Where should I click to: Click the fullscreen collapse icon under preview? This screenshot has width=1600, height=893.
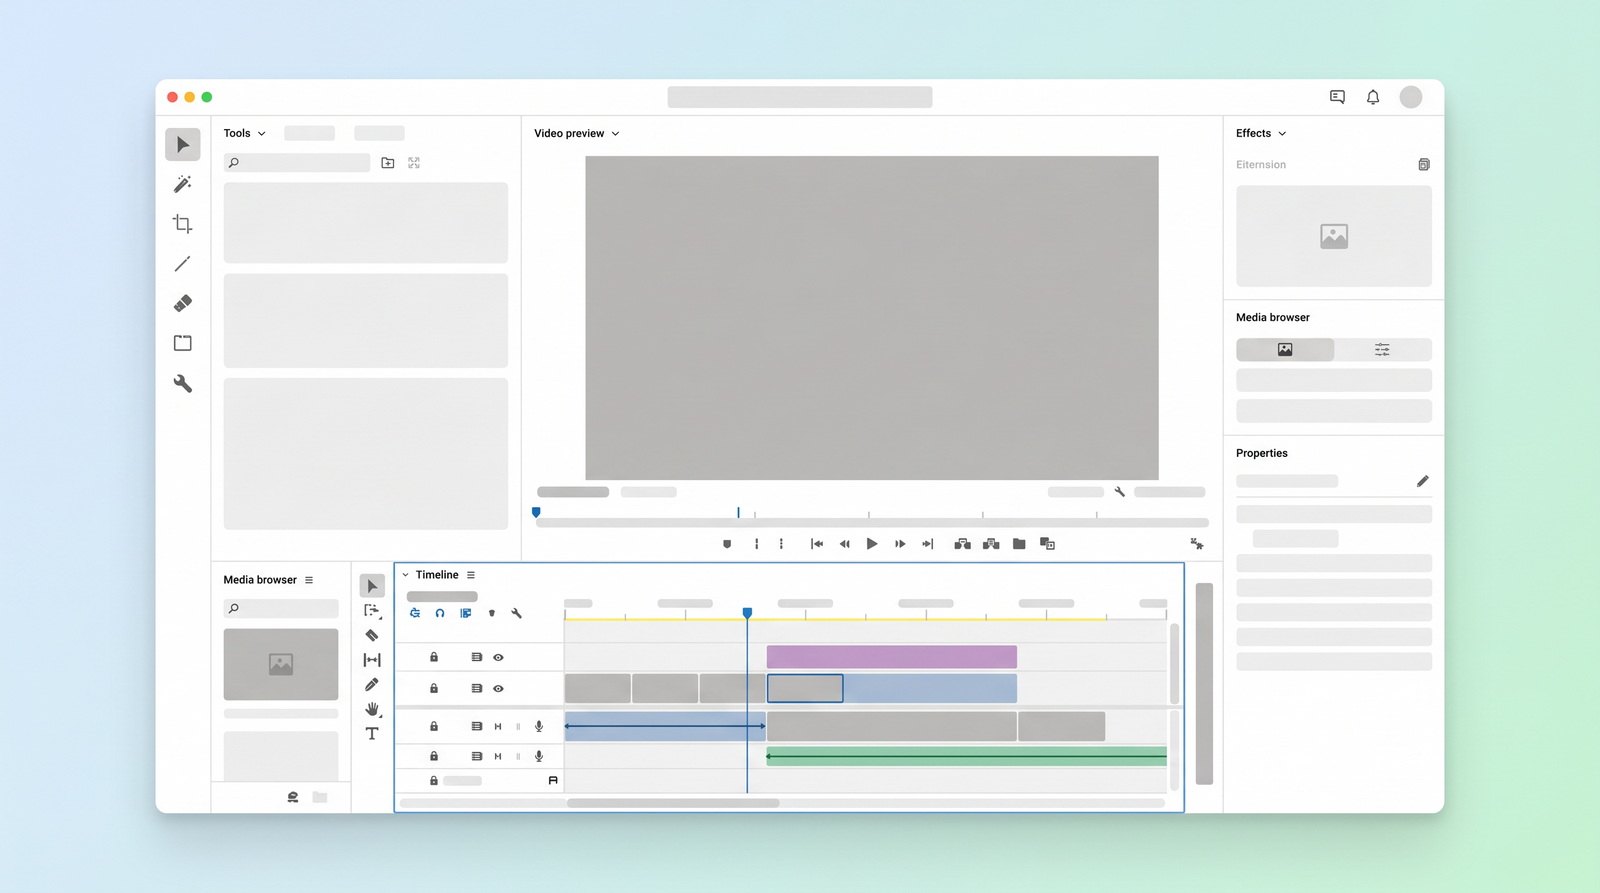[x=1197, y=544]
